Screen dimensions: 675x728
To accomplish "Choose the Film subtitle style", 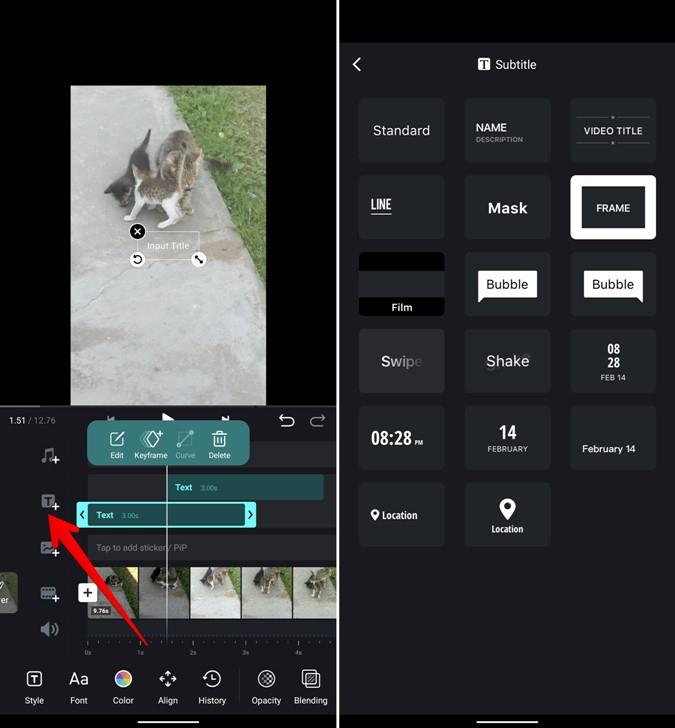I will (401, 284).
